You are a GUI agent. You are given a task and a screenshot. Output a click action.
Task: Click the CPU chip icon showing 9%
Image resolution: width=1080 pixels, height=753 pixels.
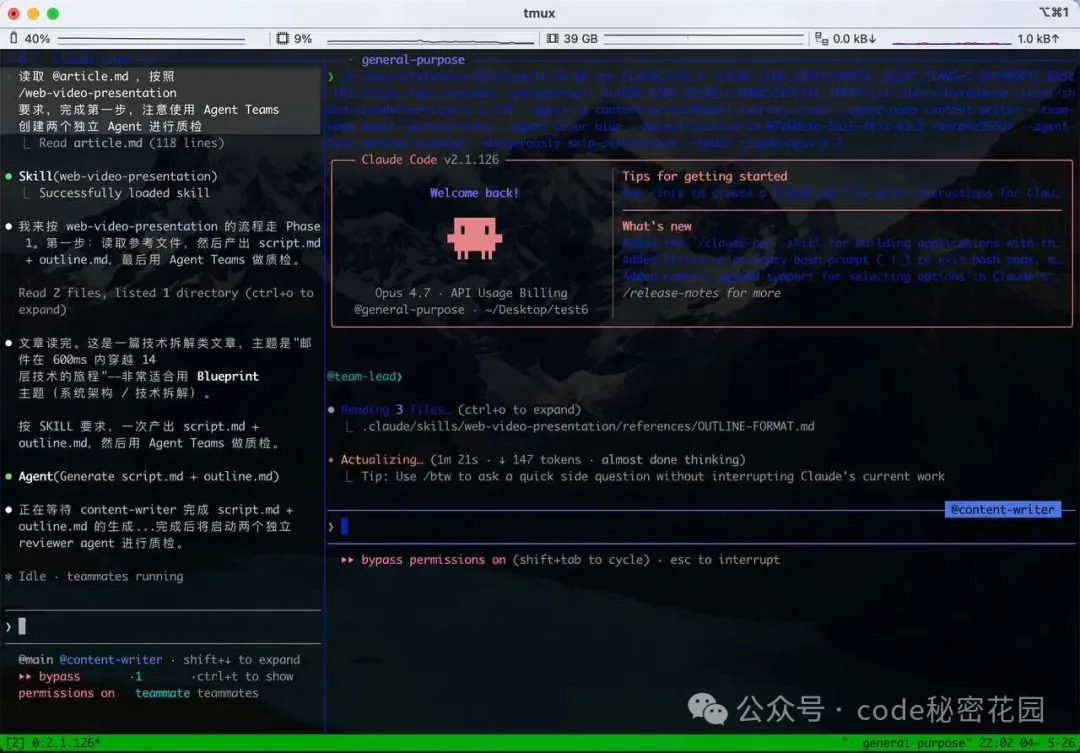(282, 39)
